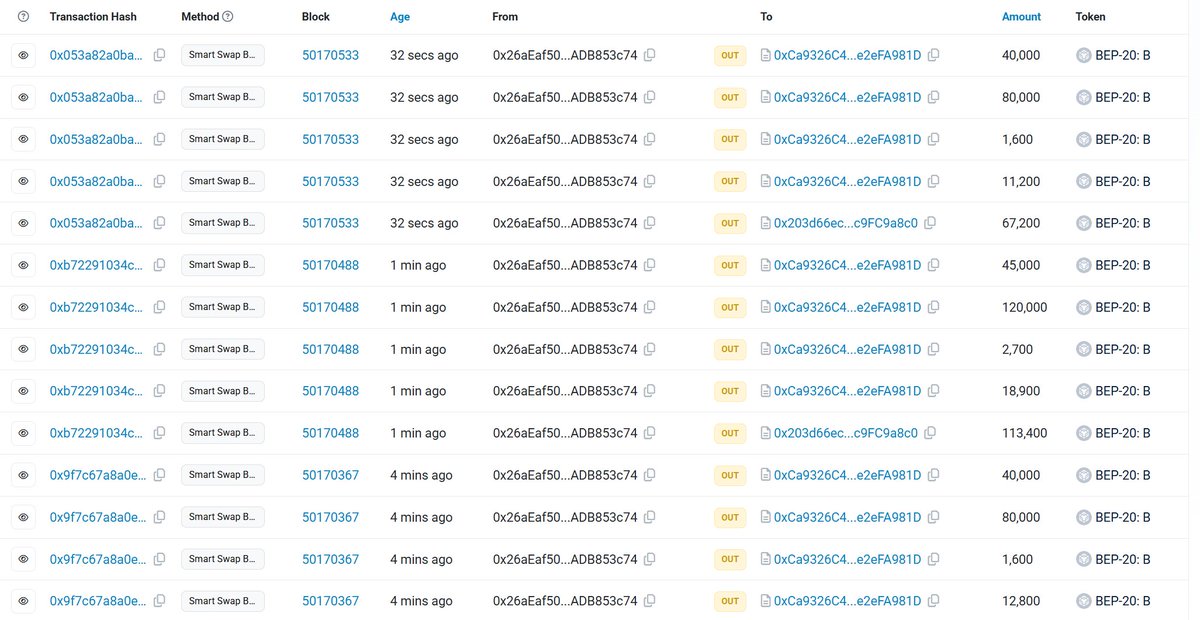Click contract document icon in the 18,900 row
The image size is (1200, 620).
click(x=766, y=392)
